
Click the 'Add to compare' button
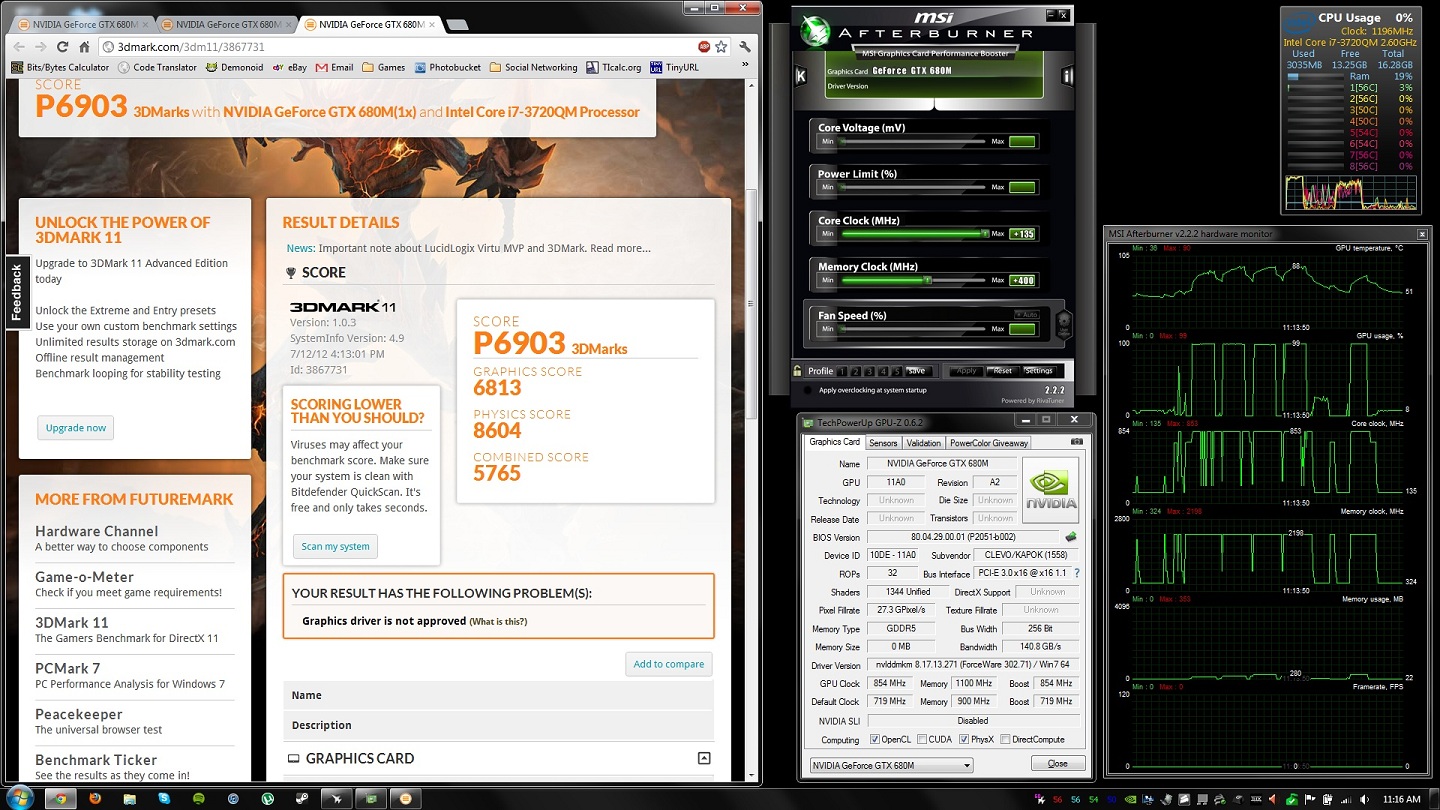click(x=669, y=664)
